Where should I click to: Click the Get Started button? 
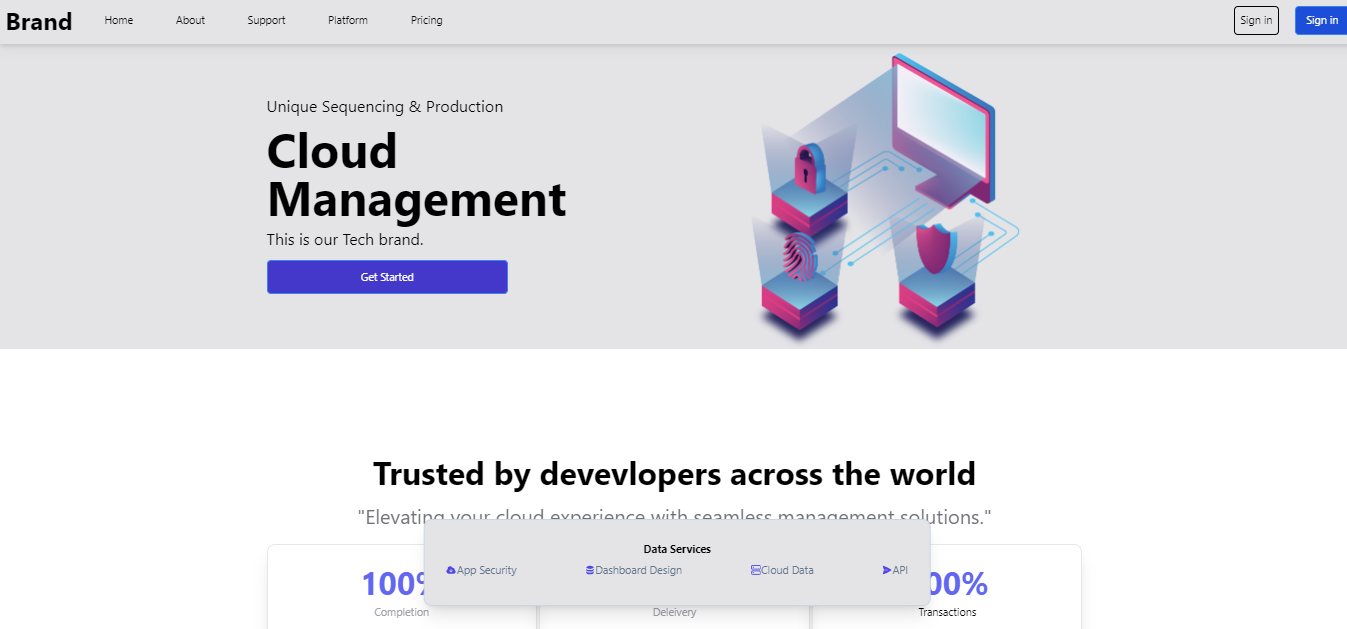[x=387, y=277]
